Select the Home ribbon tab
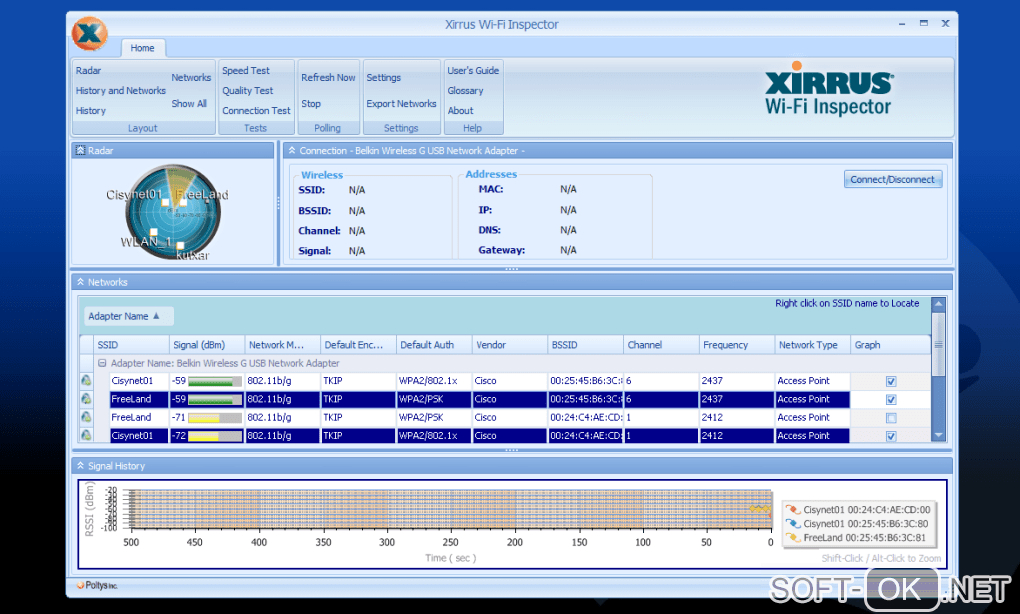Viewport: 1020px width, 614px height. tap(142, 48)
